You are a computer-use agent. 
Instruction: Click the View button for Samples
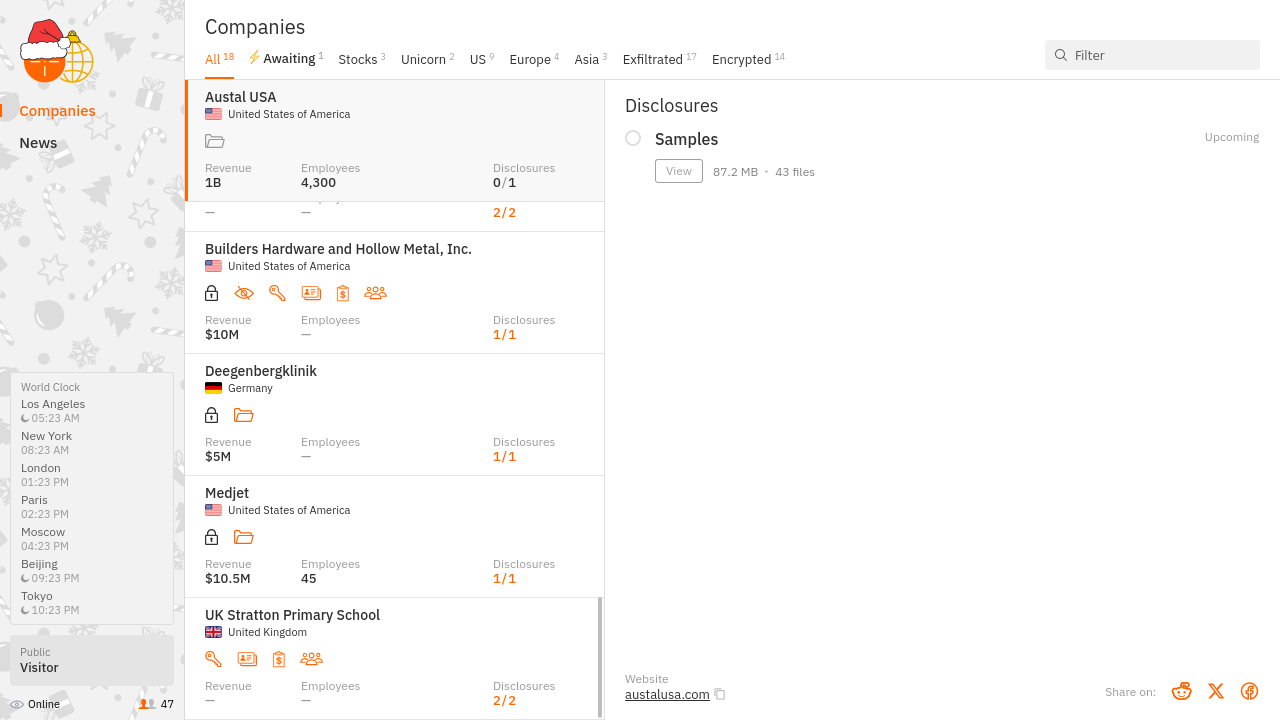pyautogui.click(x=679, y=171)
